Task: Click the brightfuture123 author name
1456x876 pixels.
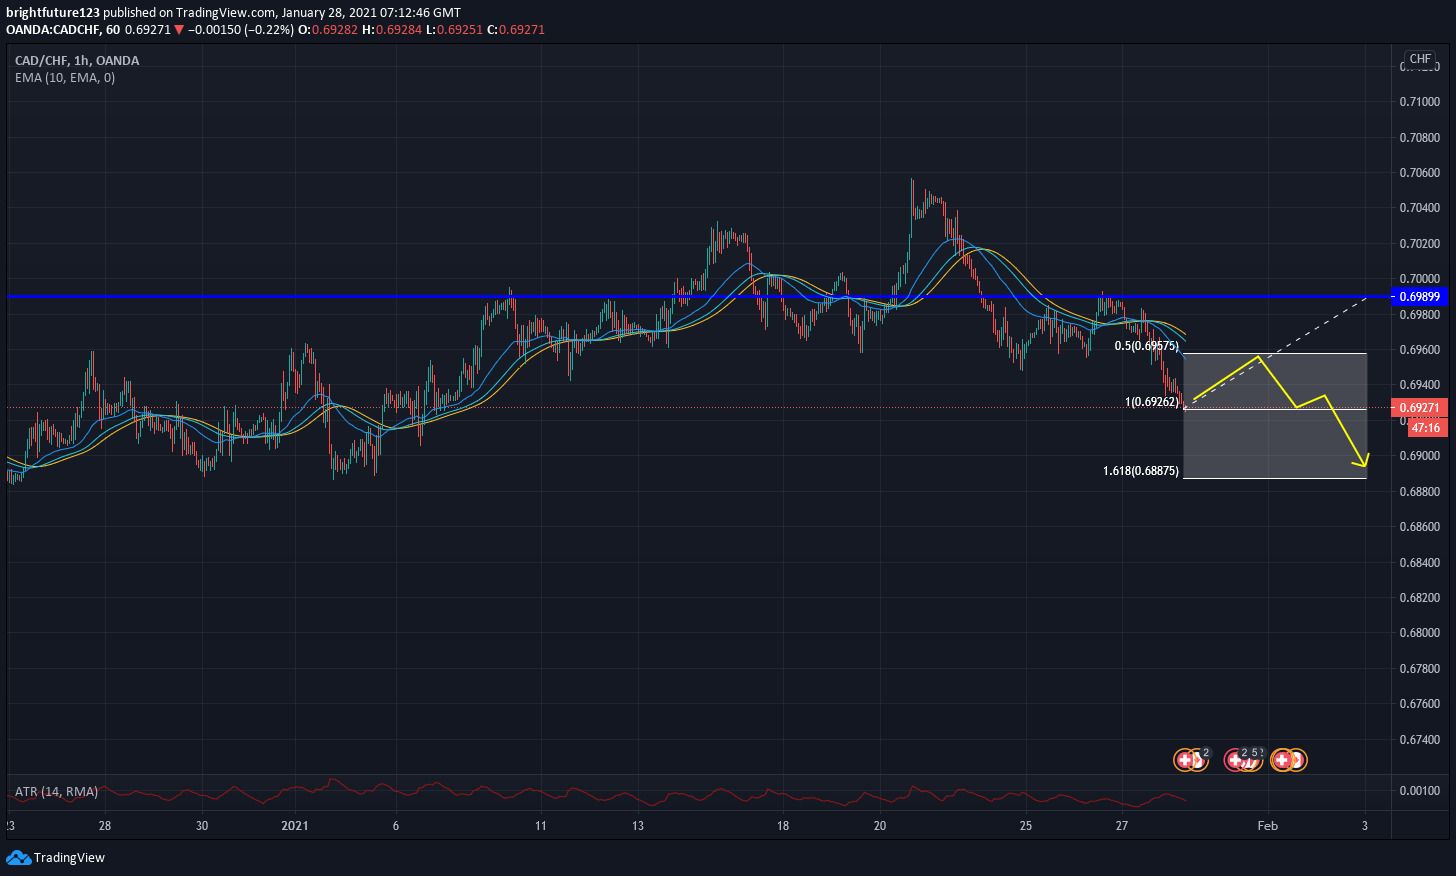Action: tap(51, 12)
